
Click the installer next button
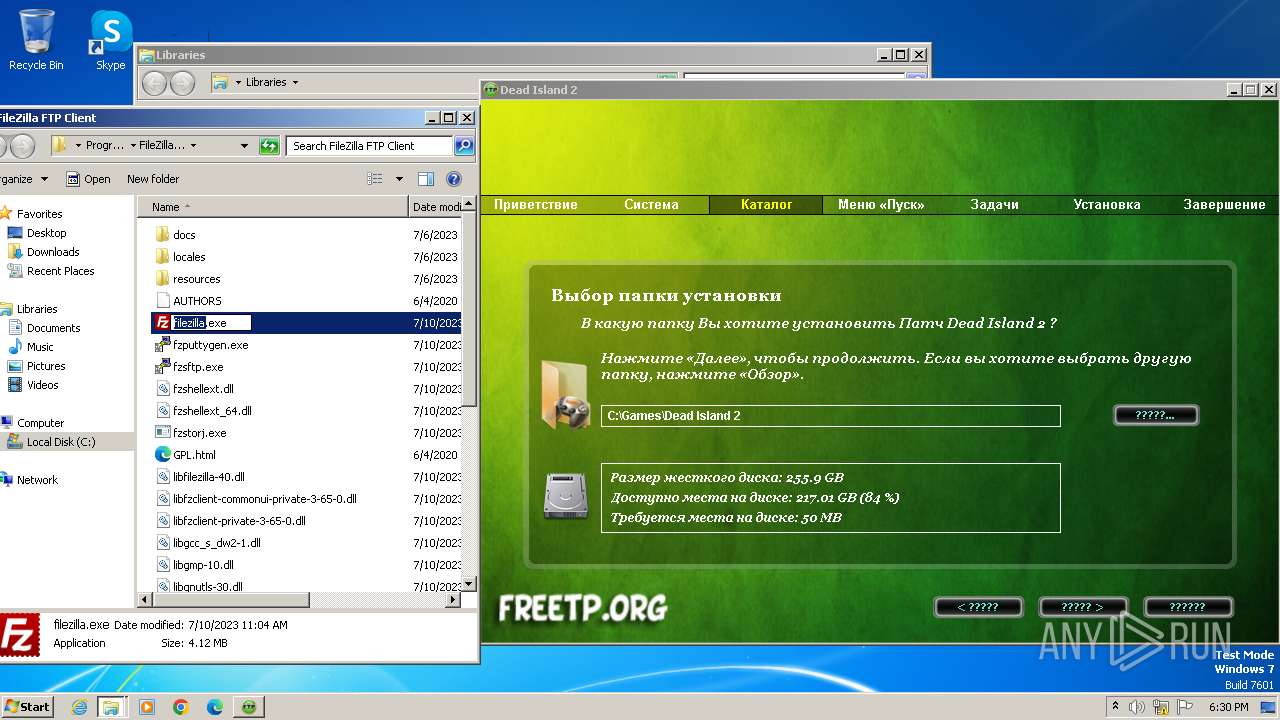coord(1083,607)
